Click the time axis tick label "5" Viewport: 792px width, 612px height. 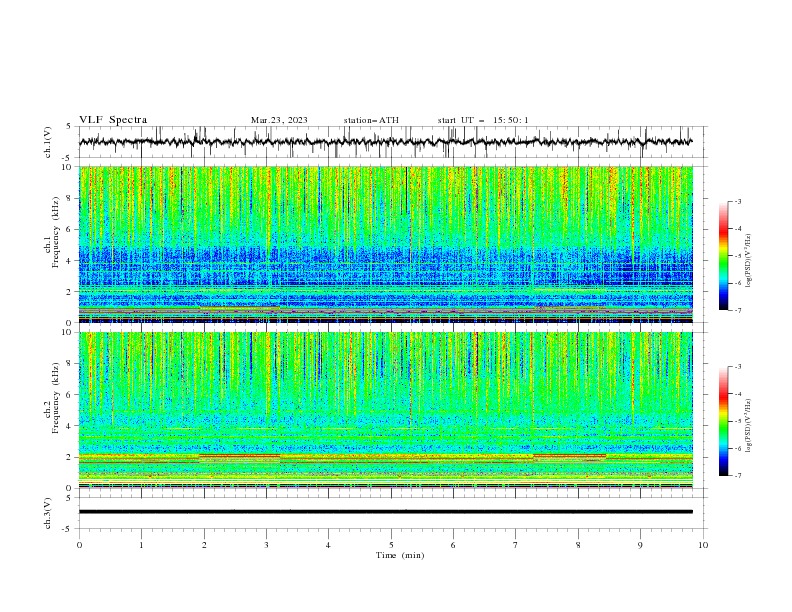[391, 545]
